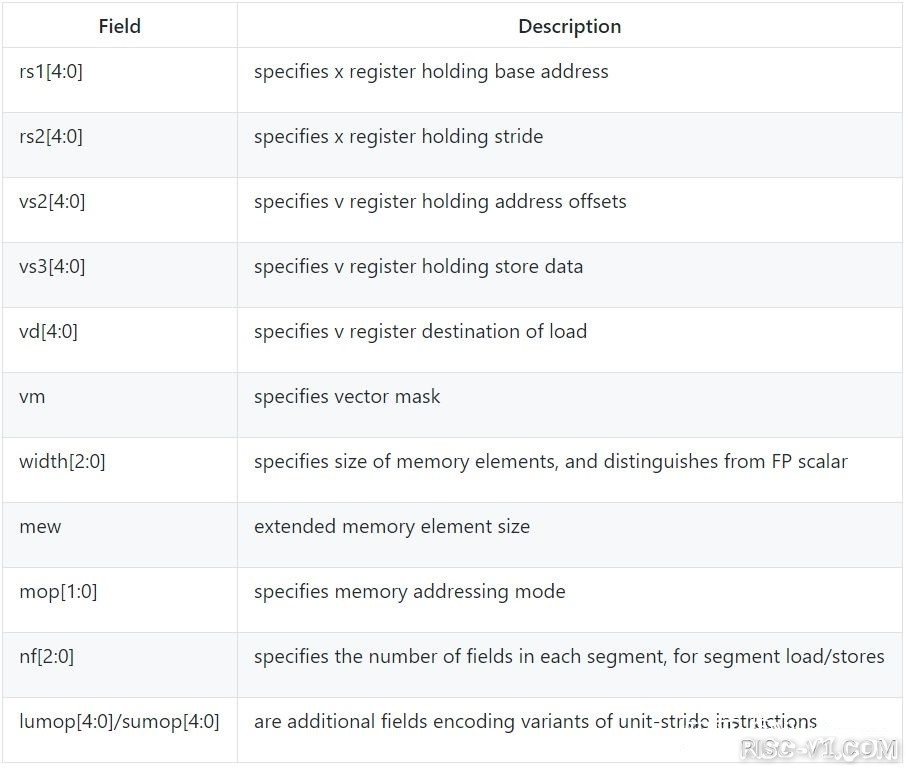Click the Field column header
Viewport: 910px width, 770px height.
point(120,26)
